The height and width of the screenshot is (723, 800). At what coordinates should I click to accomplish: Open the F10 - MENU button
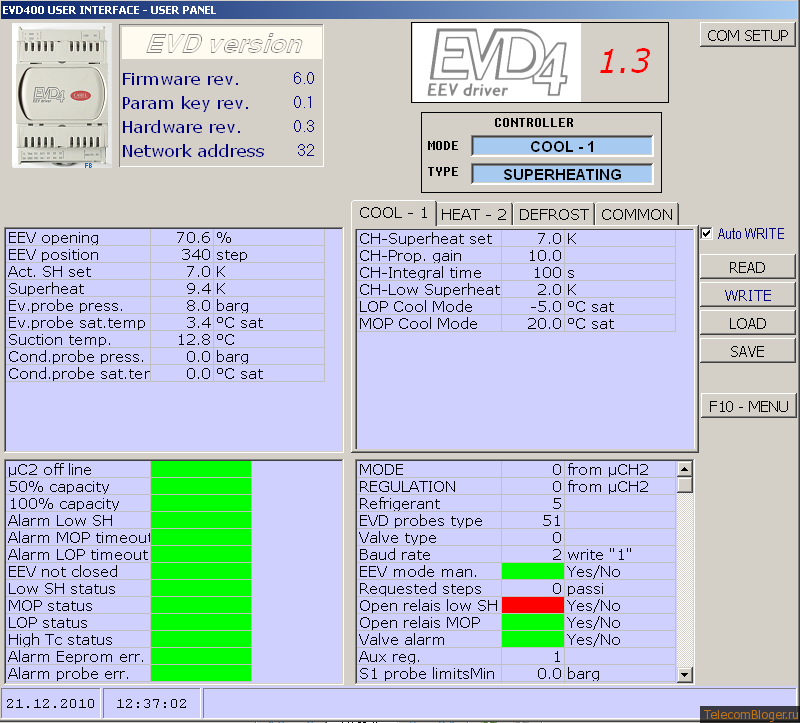748,406
